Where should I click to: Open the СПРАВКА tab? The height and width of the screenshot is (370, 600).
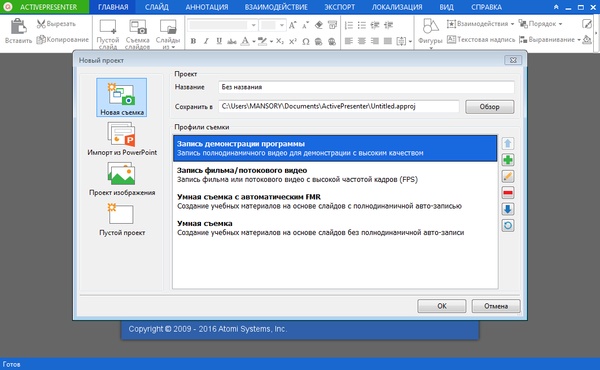[486, 7]
